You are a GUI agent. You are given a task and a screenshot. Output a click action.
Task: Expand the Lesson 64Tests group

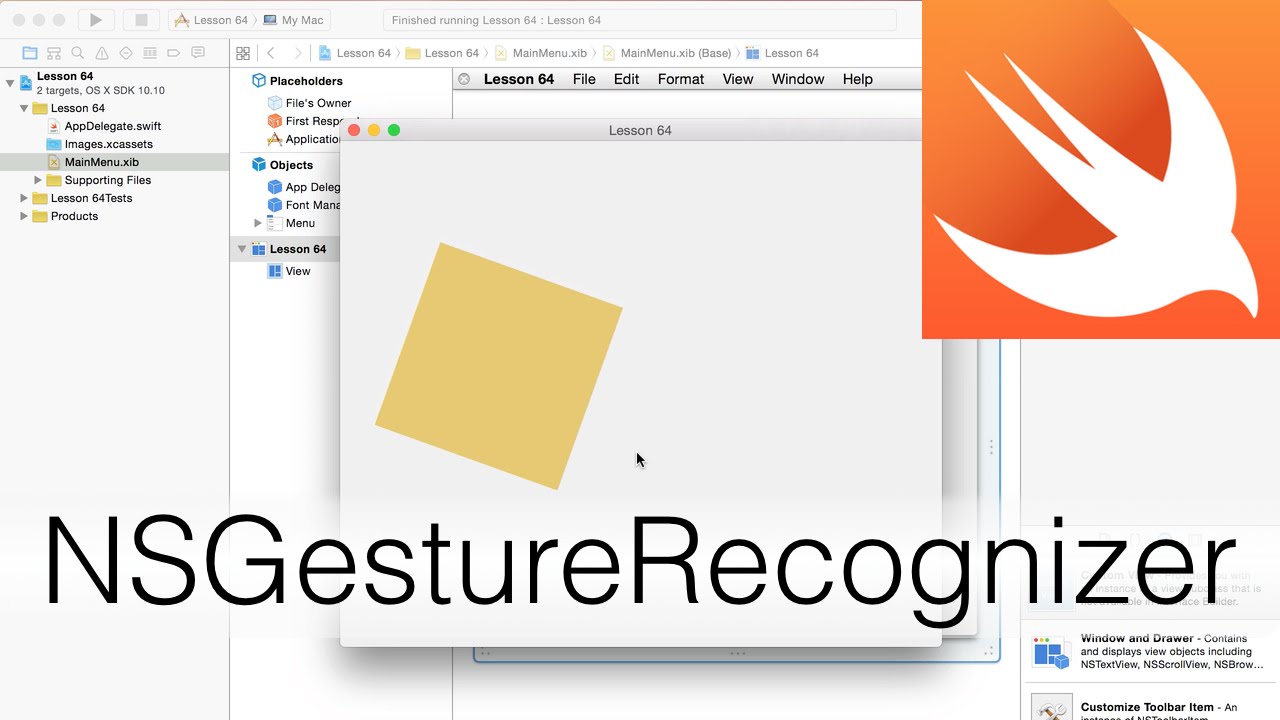pyautogui.click(x=24, y=198)
